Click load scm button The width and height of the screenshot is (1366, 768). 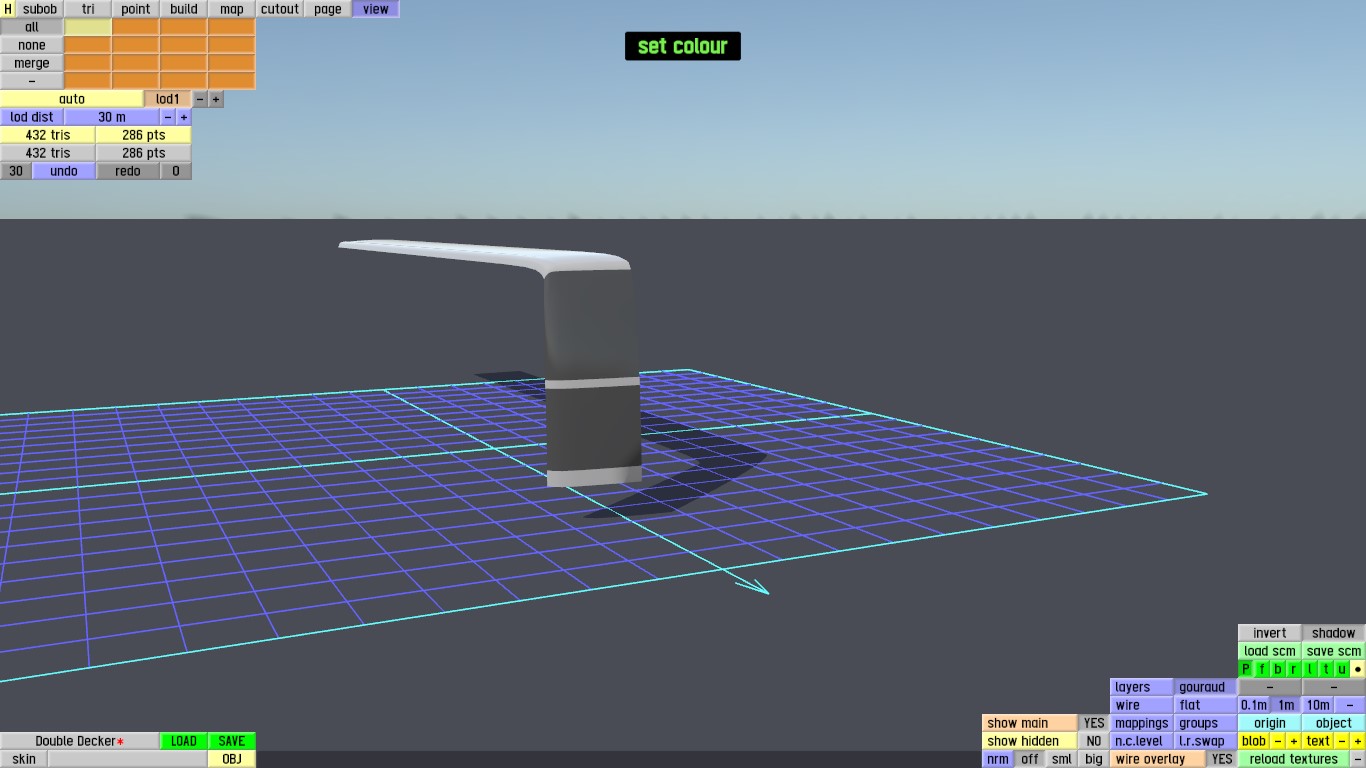tap(1270, 651)
